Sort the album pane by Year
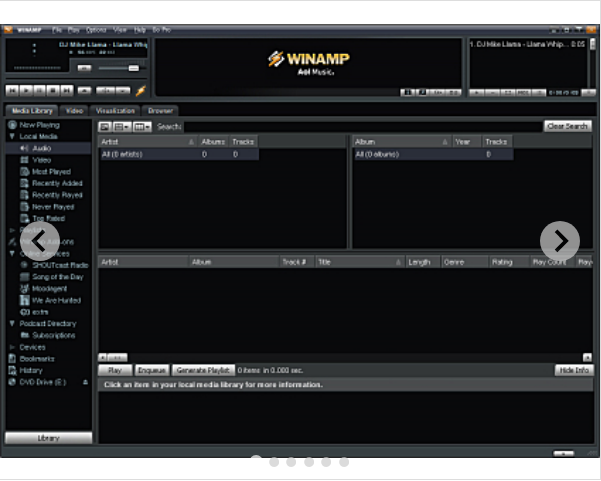Image resolution: width=601 pixels, height=481 pixels. point(467,142)
